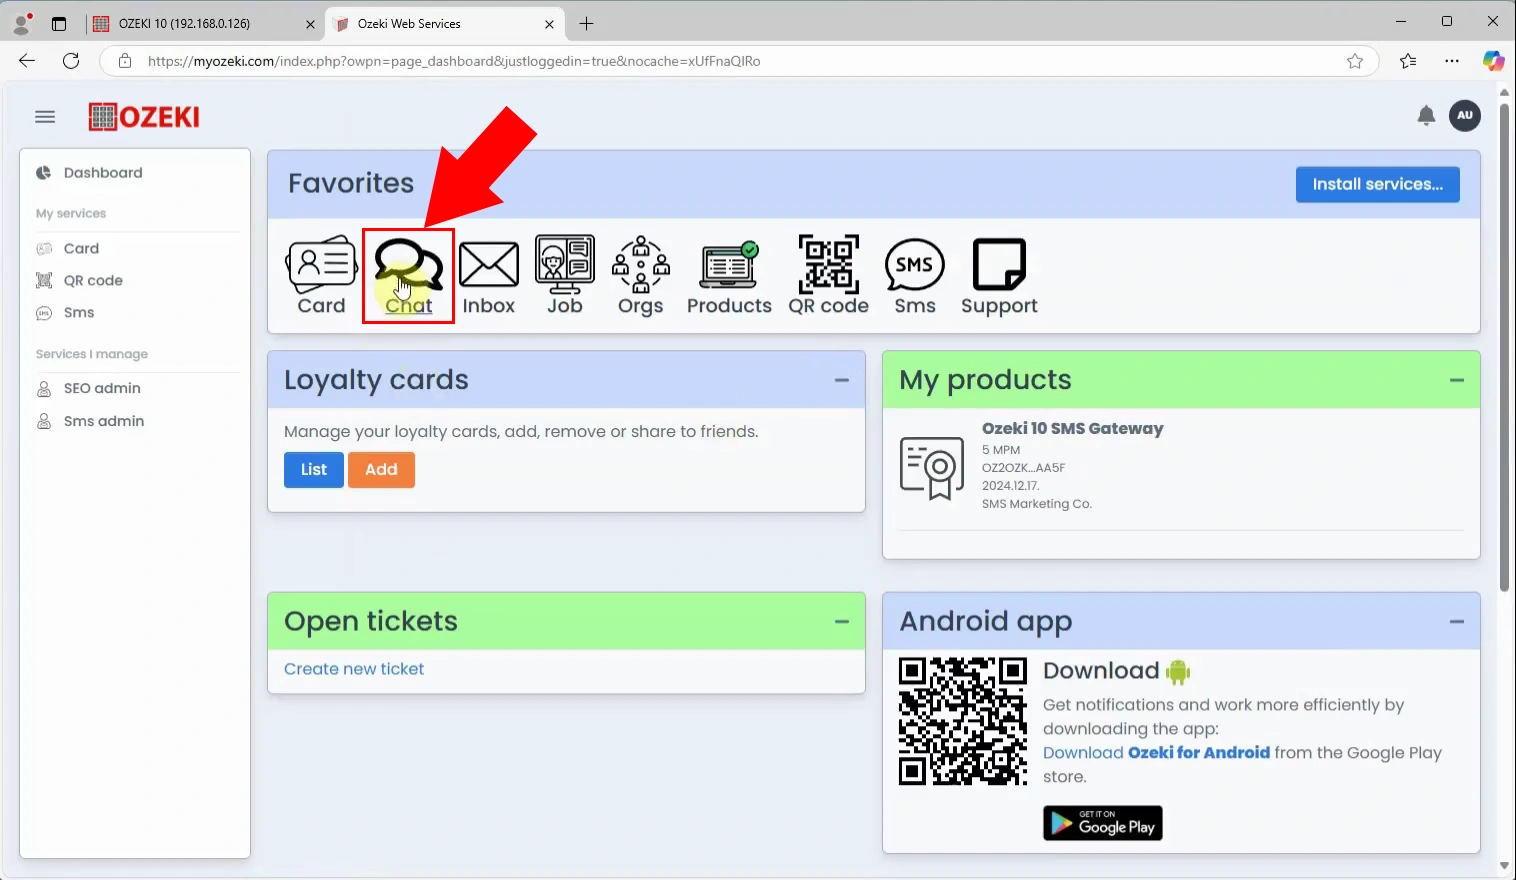
Task: Select Dashboard in the sidebar
Action: click(103, 173)
